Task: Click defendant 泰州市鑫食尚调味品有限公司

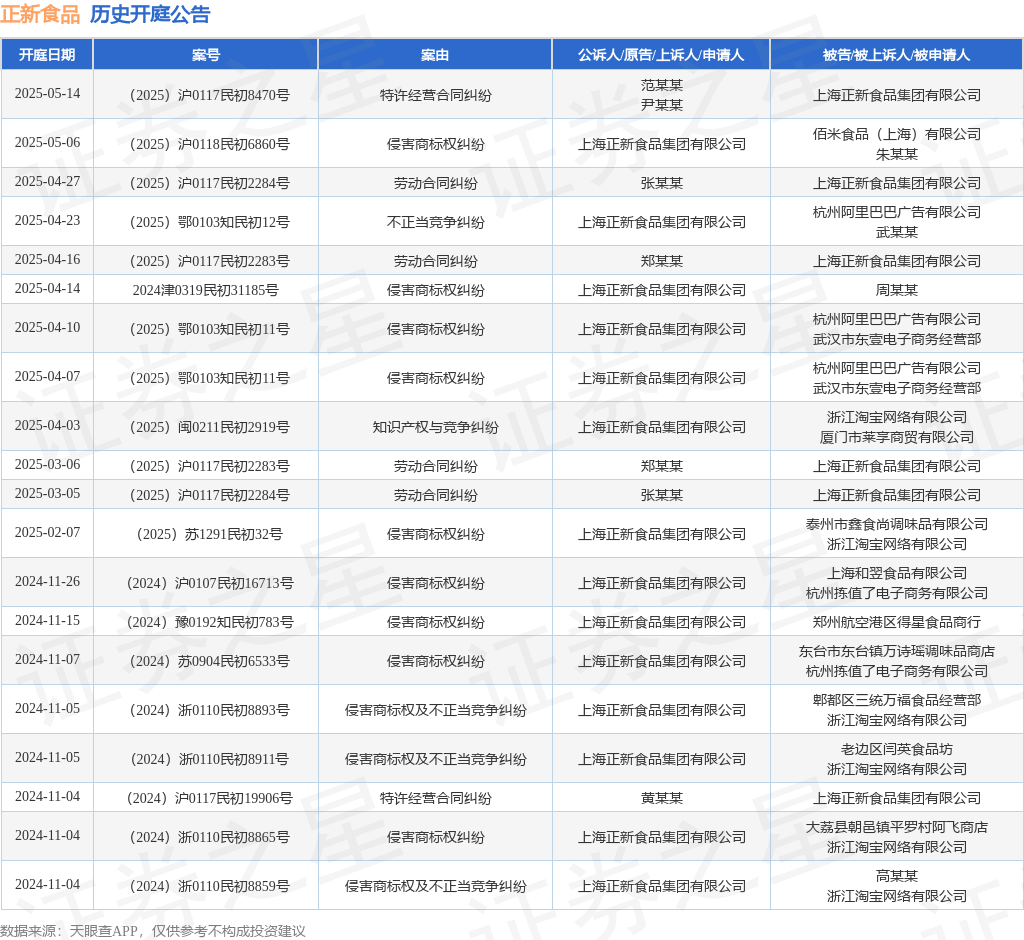Action: click(x=897, y=525)
